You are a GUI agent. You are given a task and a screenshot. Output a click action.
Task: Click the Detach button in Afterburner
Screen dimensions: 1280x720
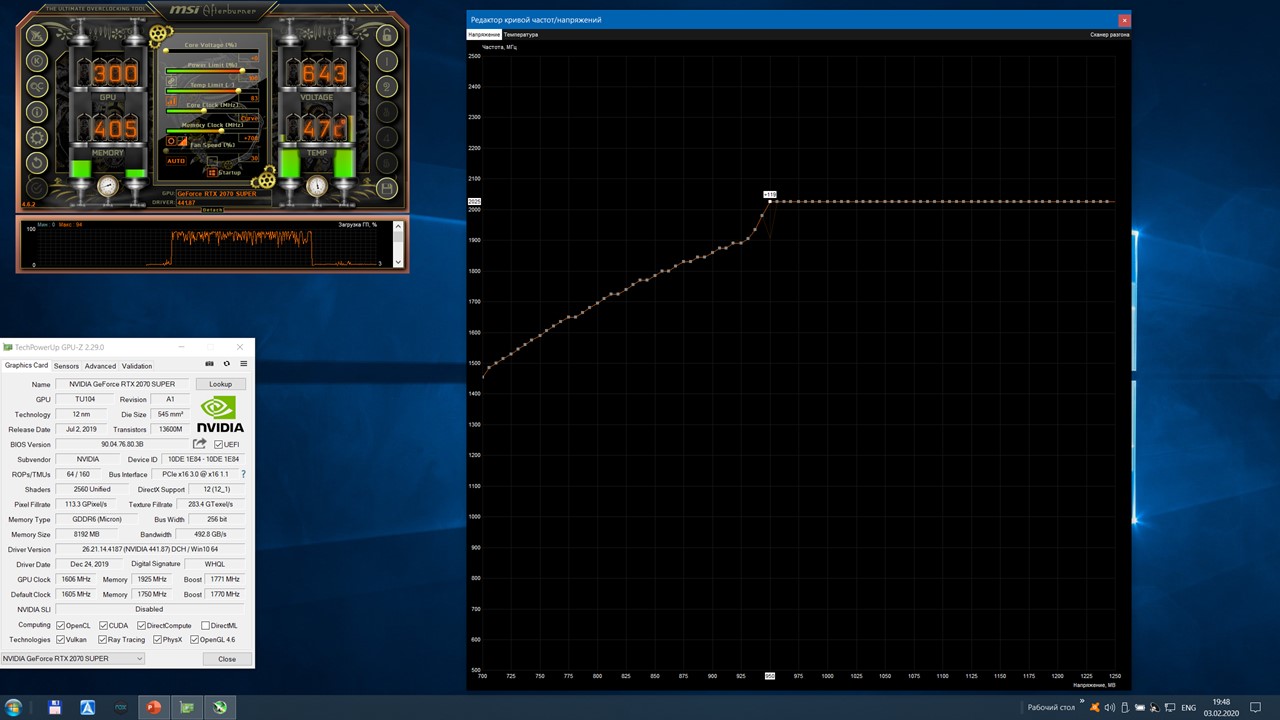213,210
